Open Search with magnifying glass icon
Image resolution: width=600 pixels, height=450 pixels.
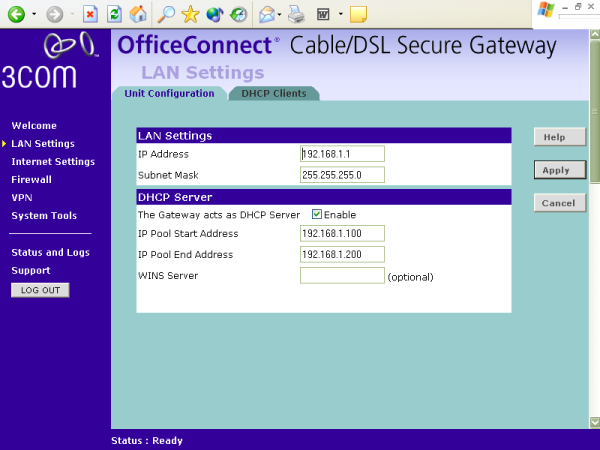click(x=166, y=15)
